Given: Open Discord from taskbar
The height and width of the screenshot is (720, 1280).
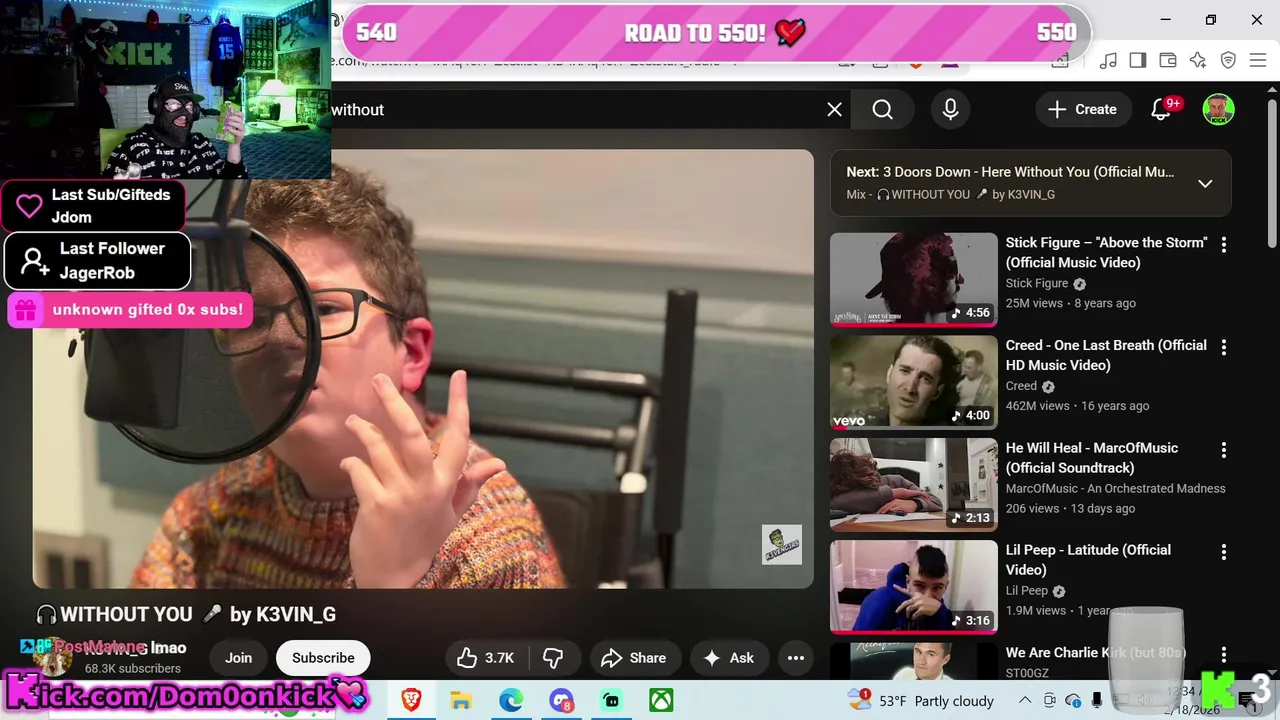Looking at the screenshot, I should tap(561, 700).
